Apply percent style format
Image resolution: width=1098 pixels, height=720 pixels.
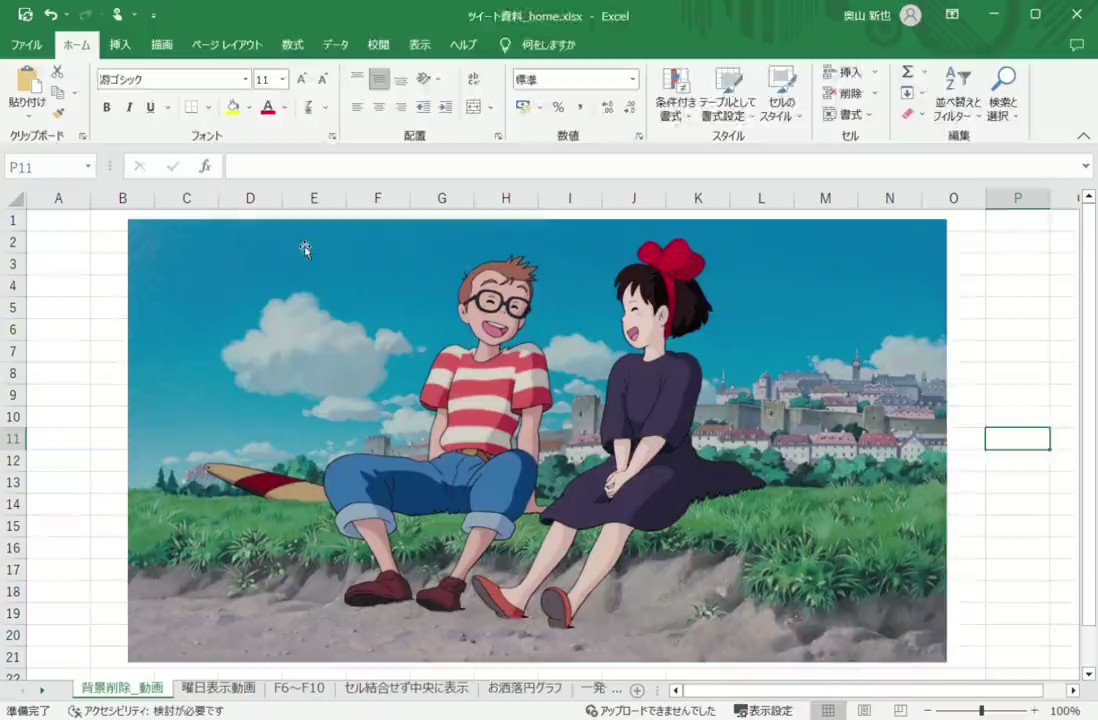558,107
